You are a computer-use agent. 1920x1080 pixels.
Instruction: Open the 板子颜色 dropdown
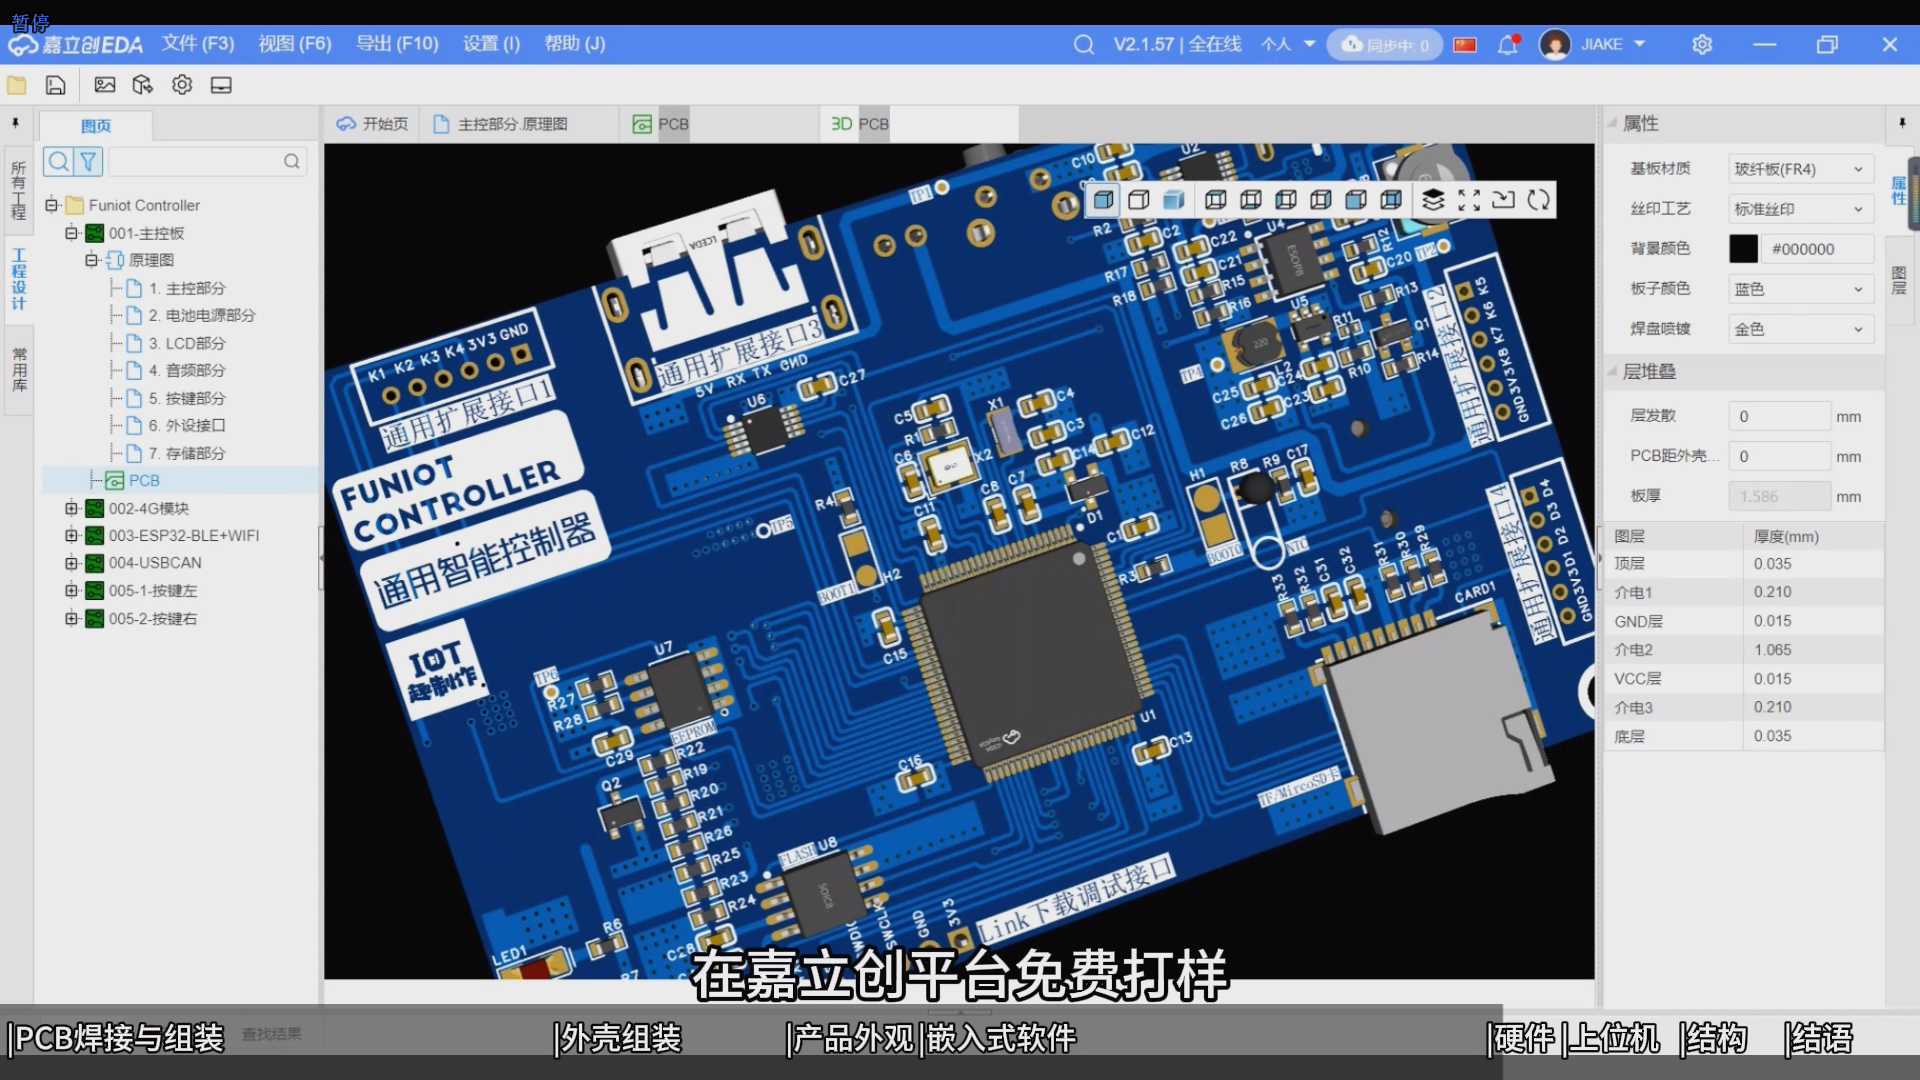tap(1800, 289)
